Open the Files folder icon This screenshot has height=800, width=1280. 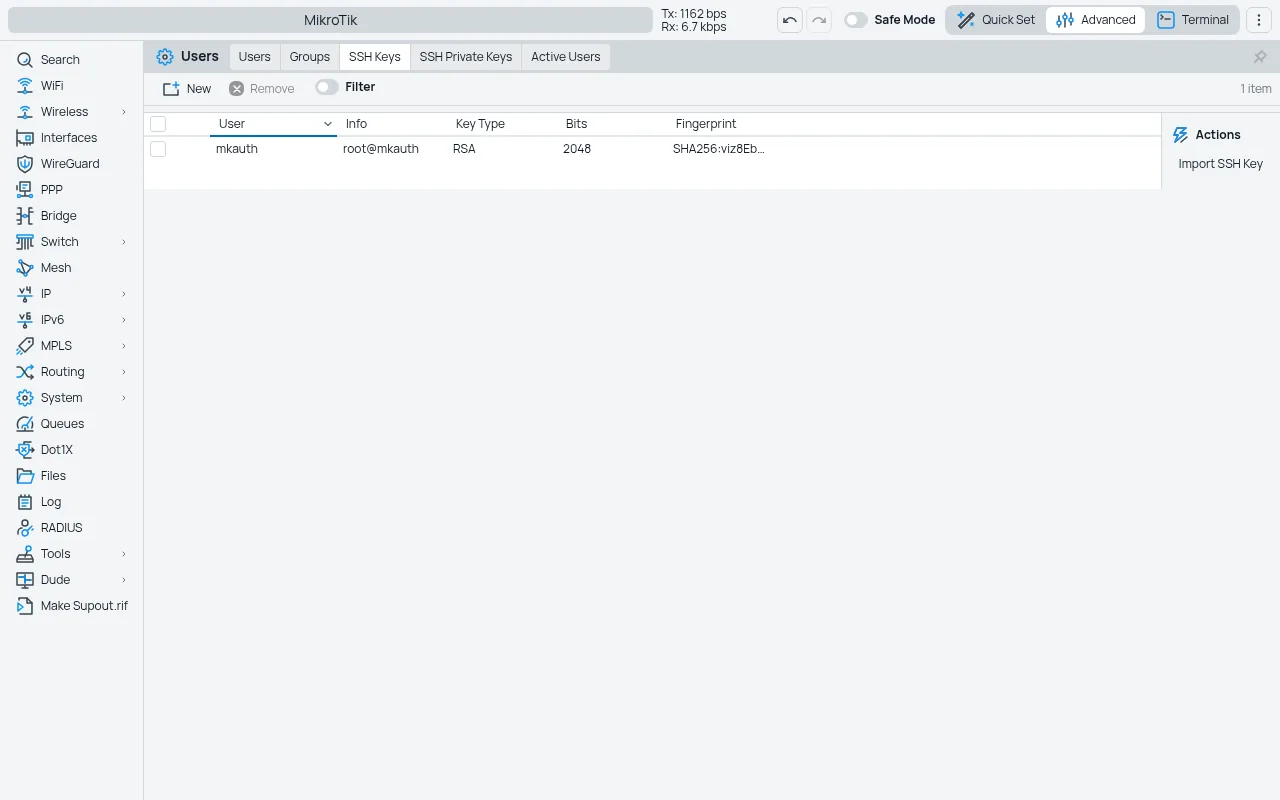(25, 476)
